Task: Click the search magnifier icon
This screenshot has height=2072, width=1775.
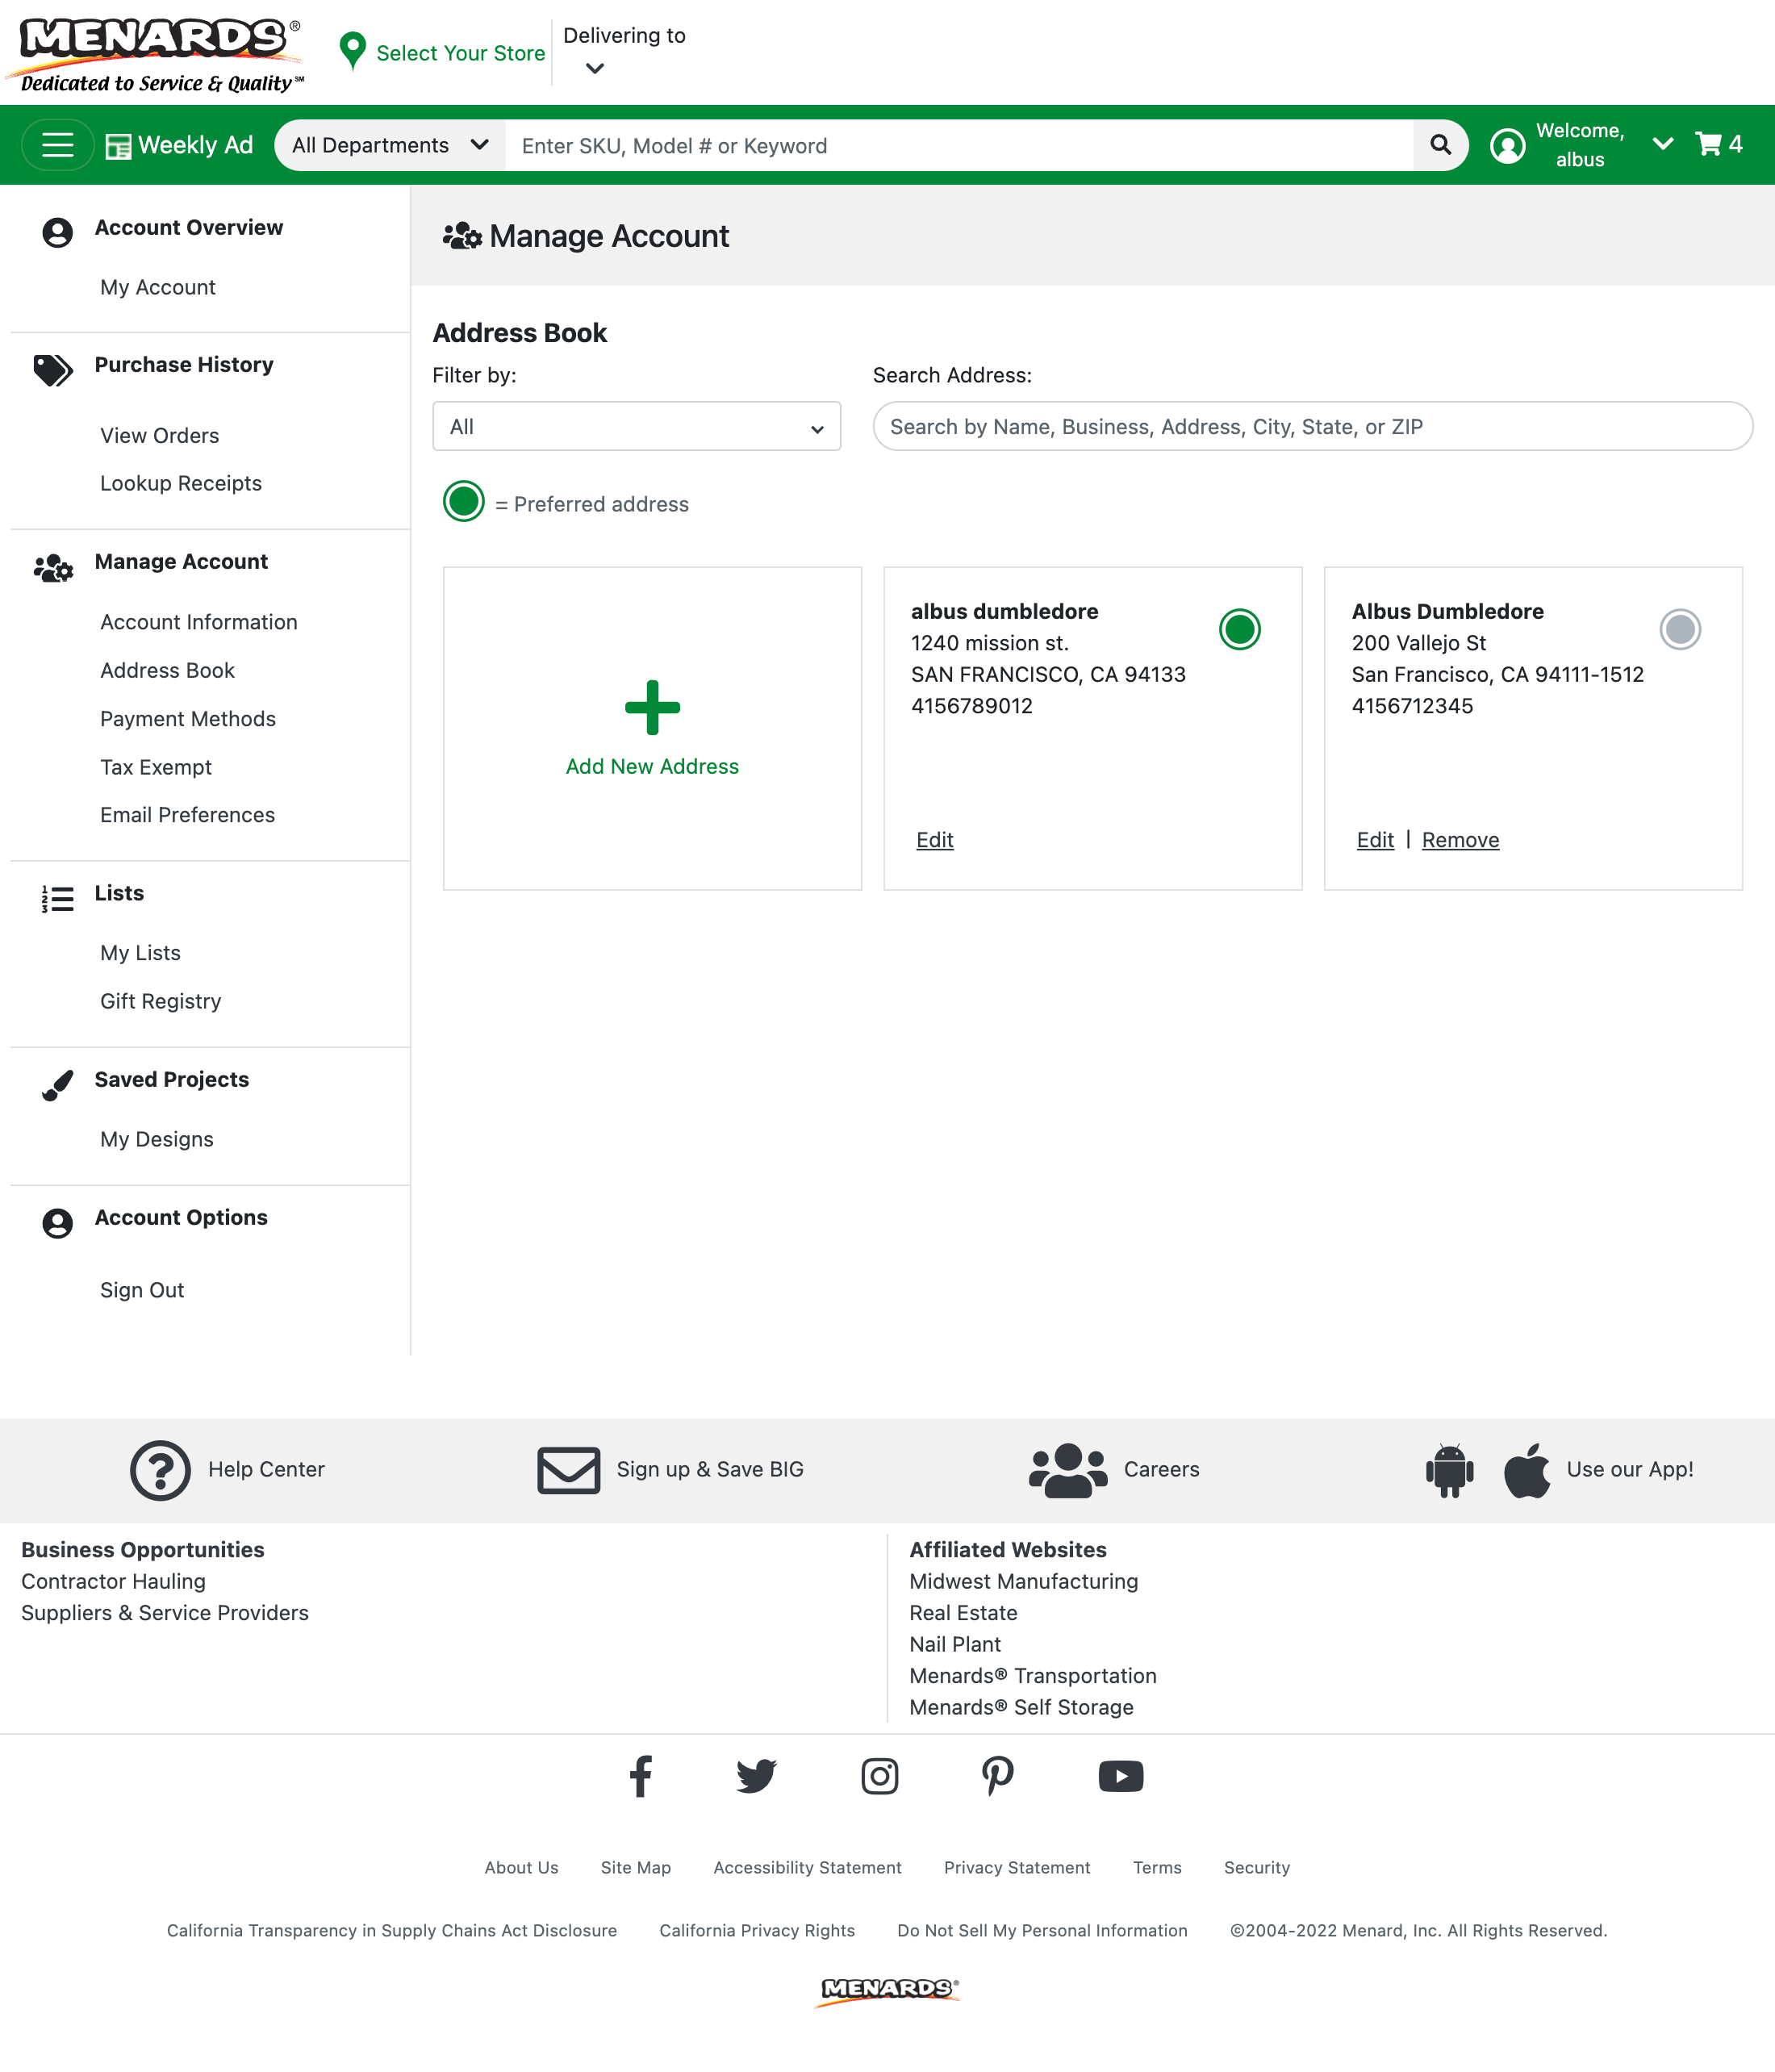Action: coord(1440,145)
